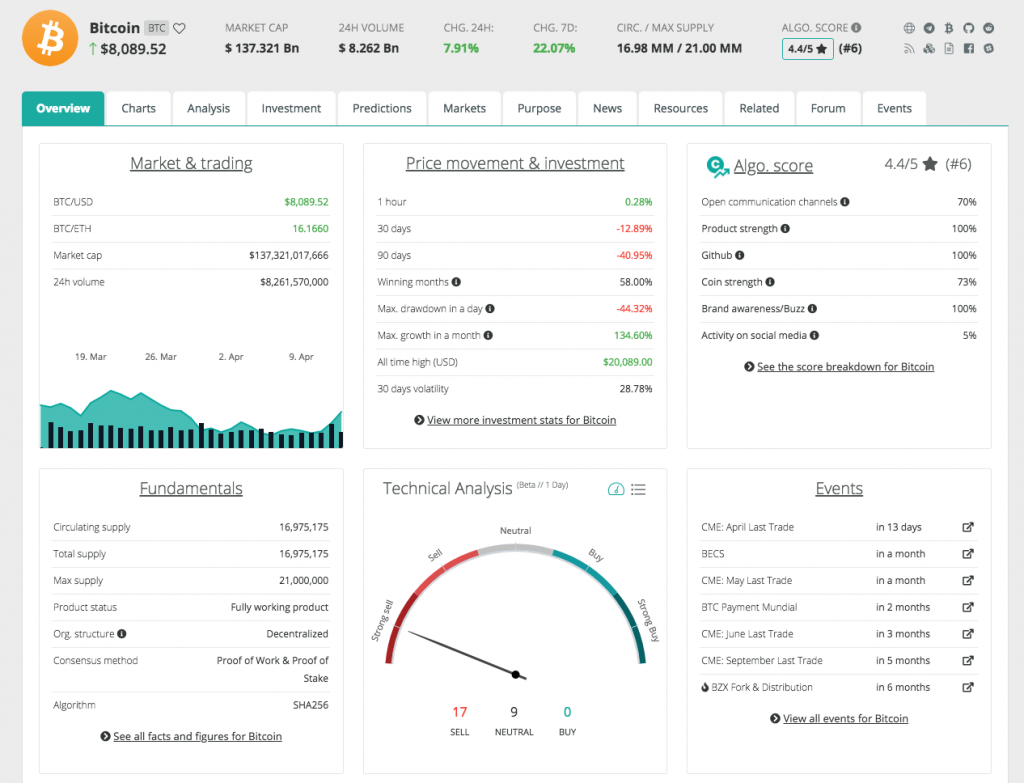Open external link for BECS event
This screenshot has width=1024, height=783.
click(967, 554)
